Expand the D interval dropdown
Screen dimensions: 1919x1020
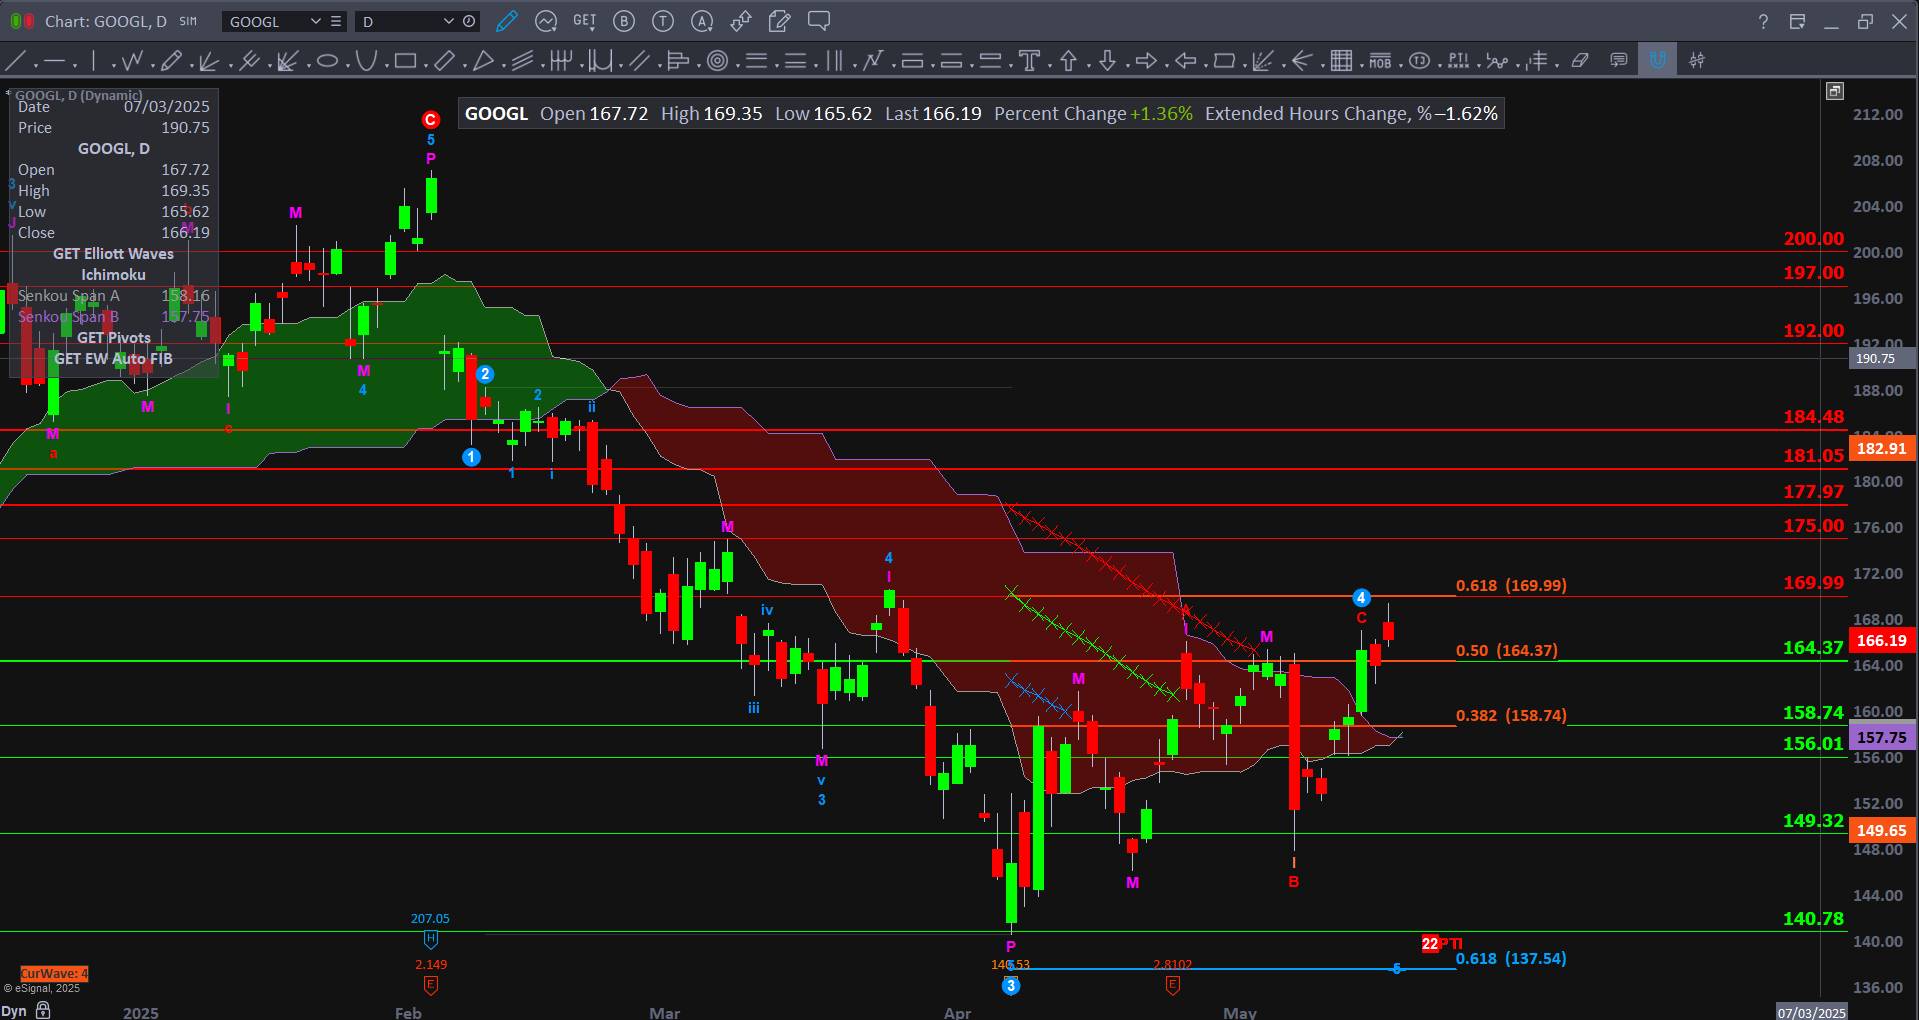(449, 21)
